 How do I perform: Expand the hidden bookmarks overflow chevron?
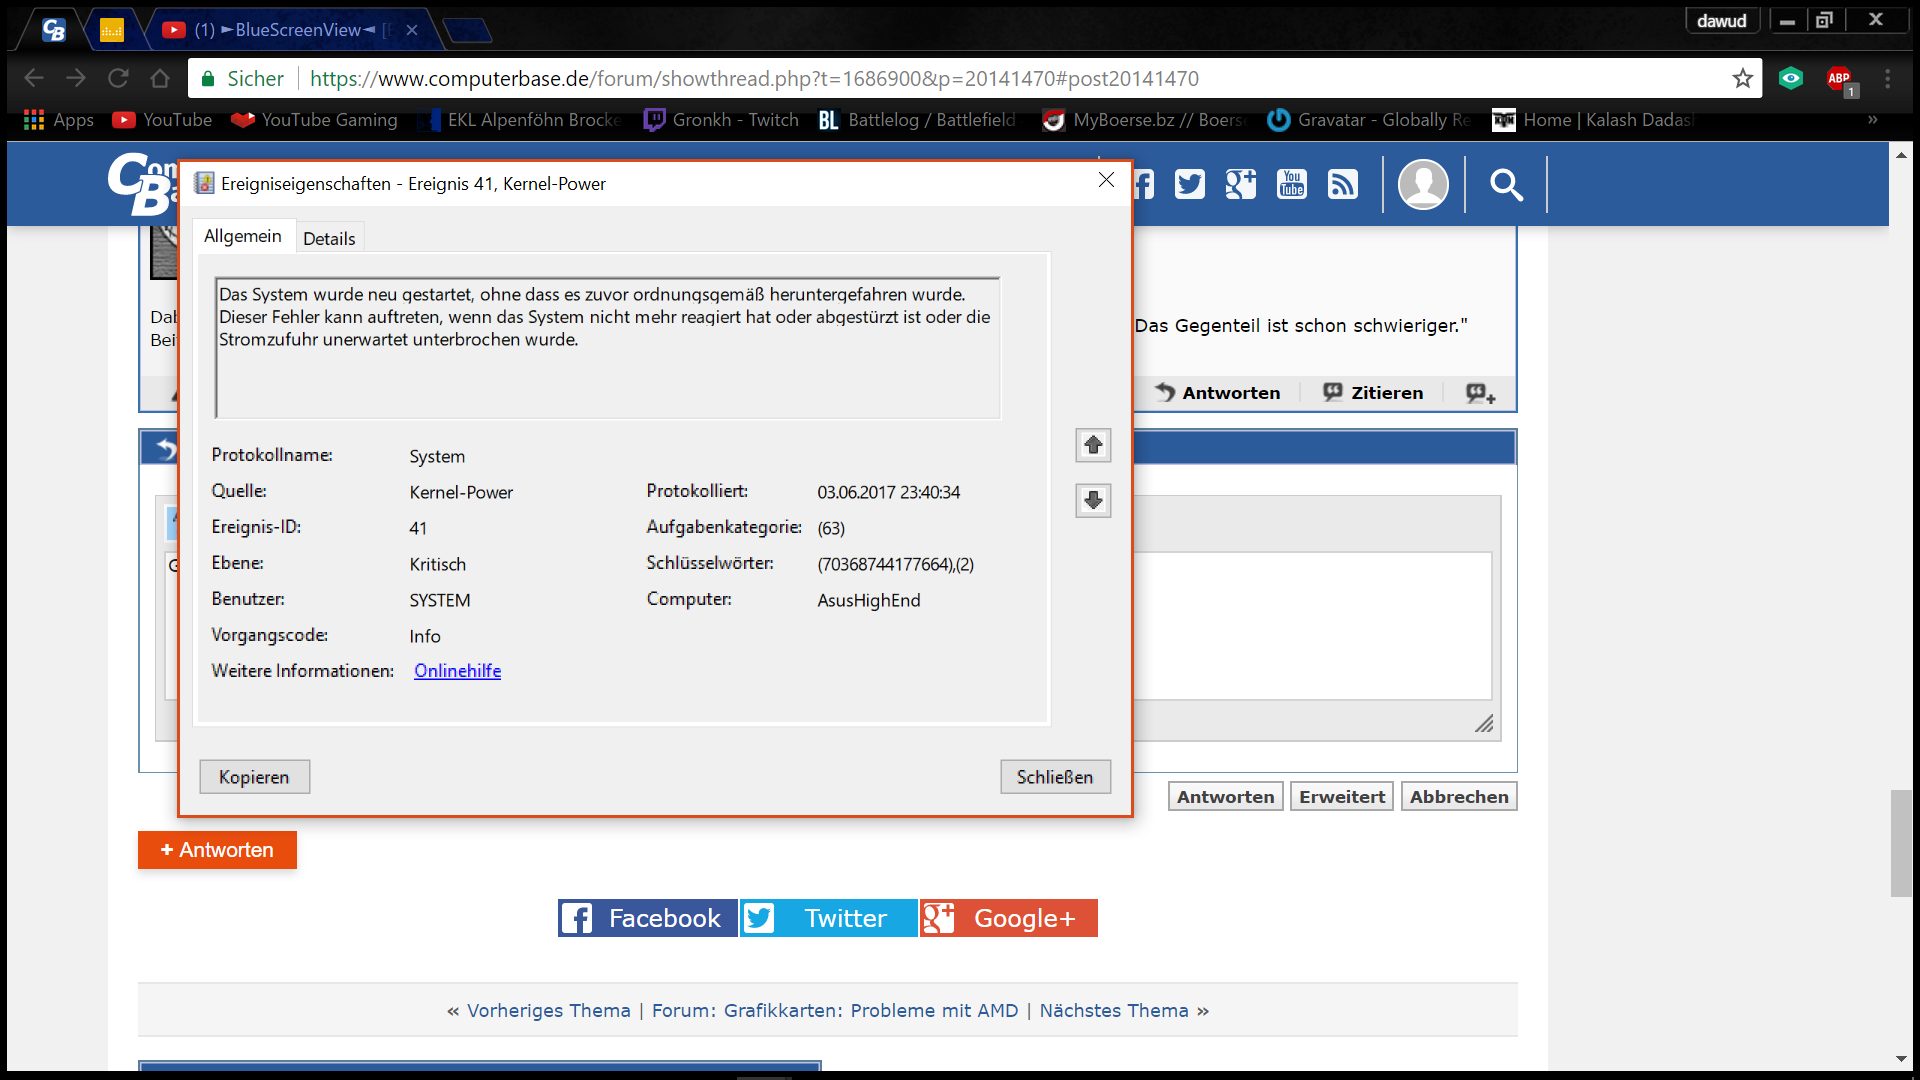pyautogui.click(x=1872, y=120)
